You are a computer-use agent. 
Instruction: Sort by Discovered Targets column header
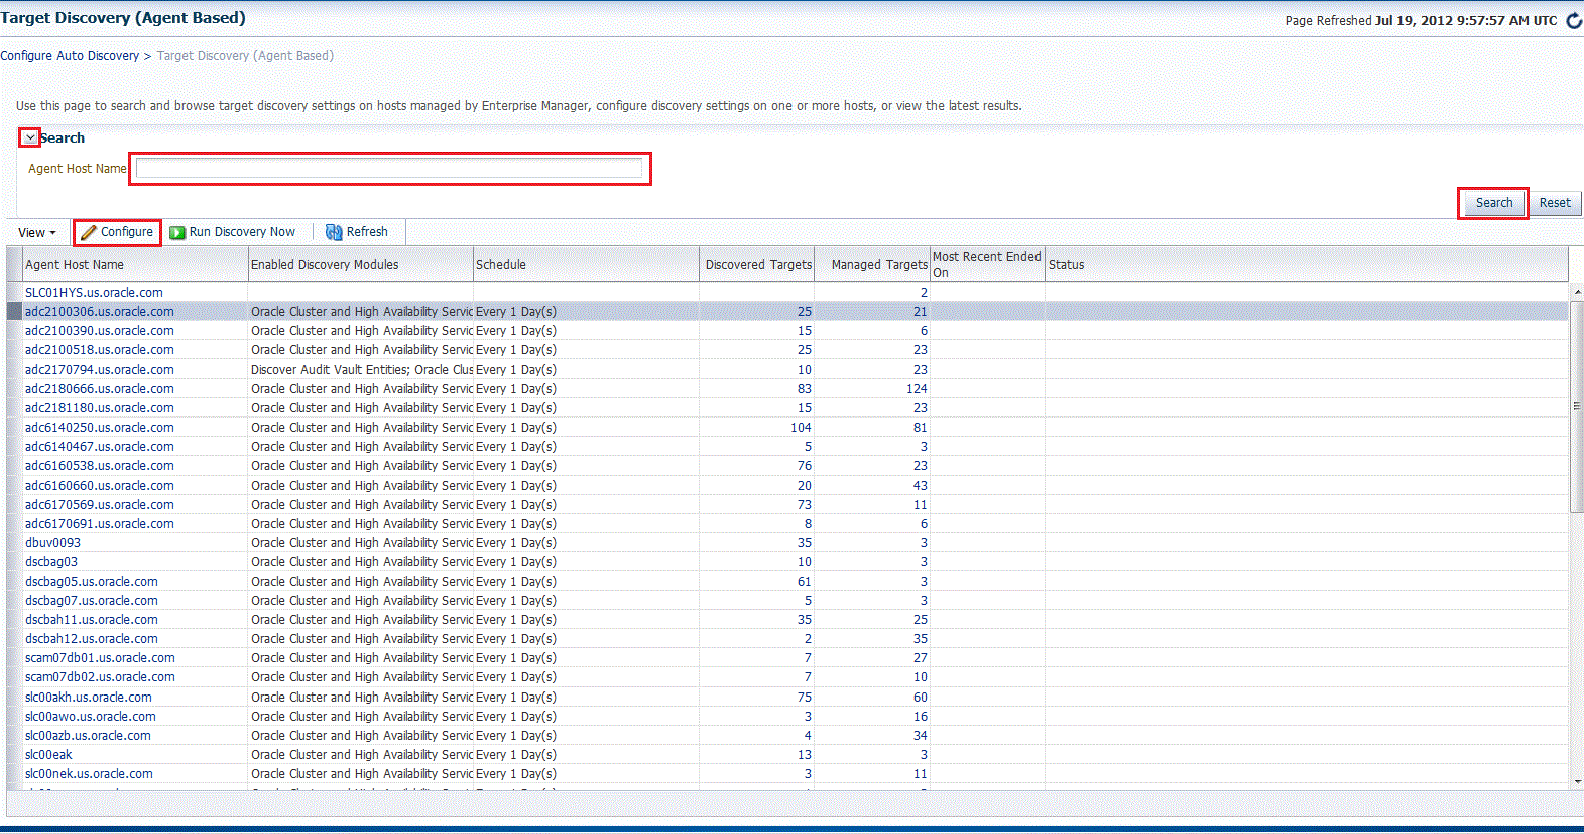tap(759, 265)
